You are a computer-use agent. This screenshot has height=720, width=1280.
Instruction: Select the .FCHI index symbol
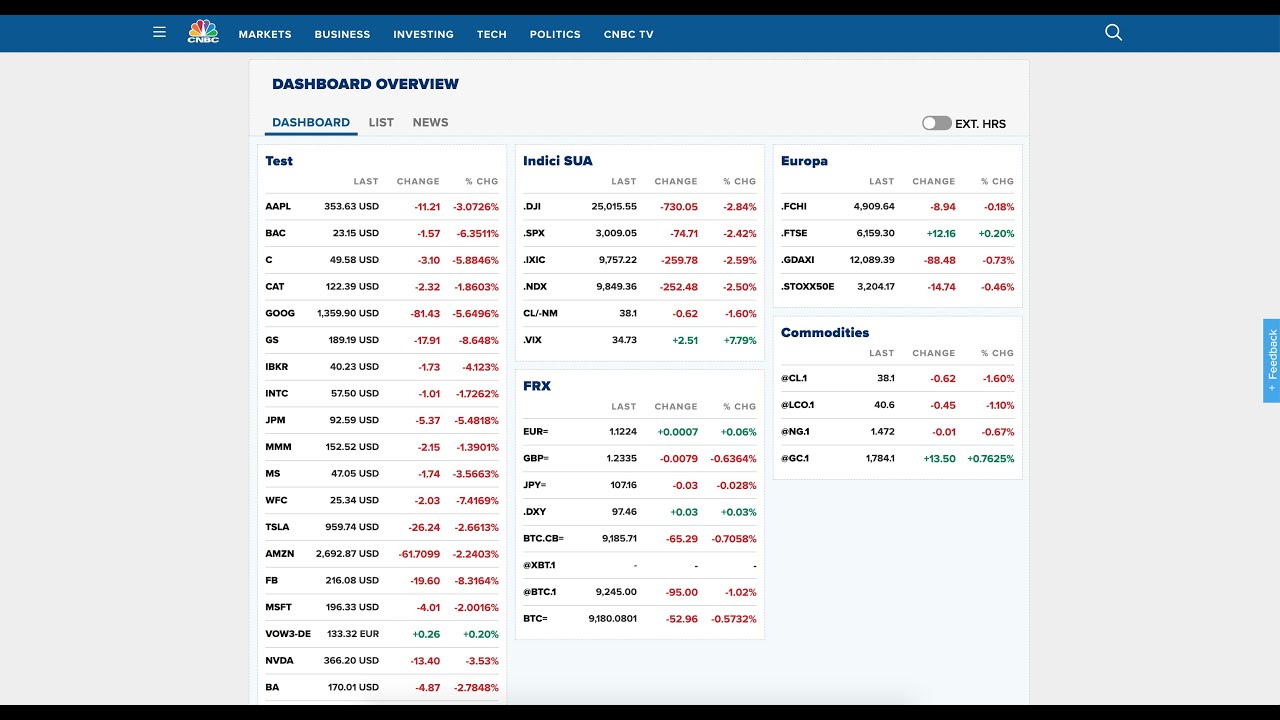coord(794,207)
